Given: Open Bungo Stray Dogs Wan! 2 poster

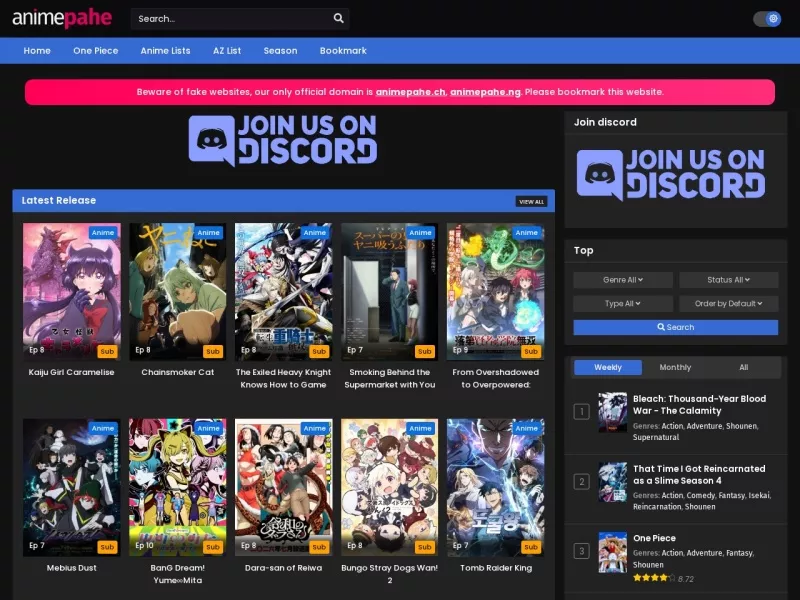Looking at the screenshot, I should [389, 487].
